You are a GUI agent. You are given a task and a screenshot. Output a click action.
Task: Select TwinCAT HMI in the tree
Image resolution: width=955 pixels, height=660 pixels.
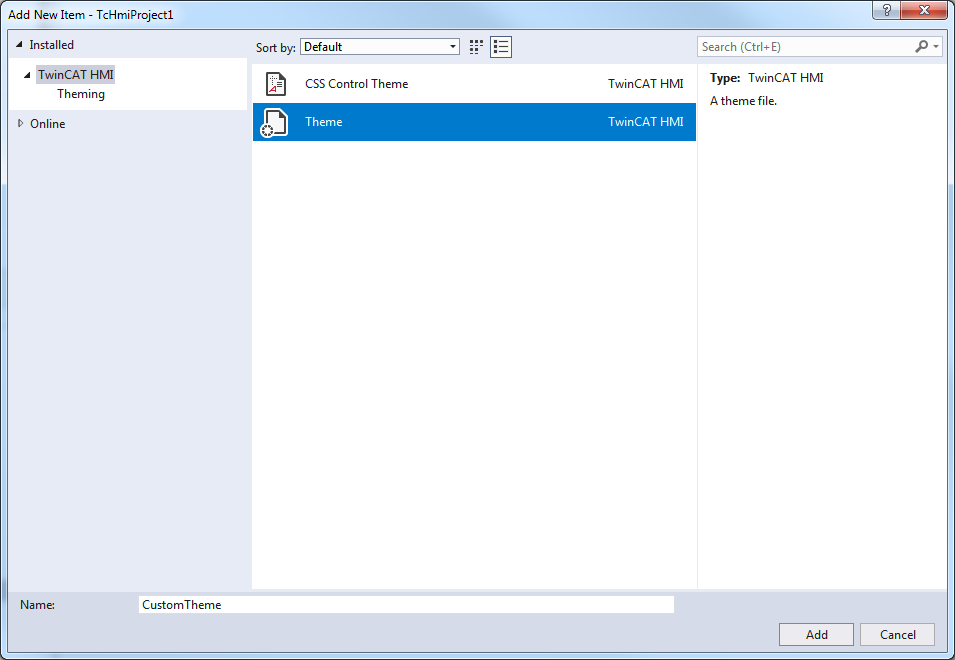pyautogui.click(x=76, y=75)
